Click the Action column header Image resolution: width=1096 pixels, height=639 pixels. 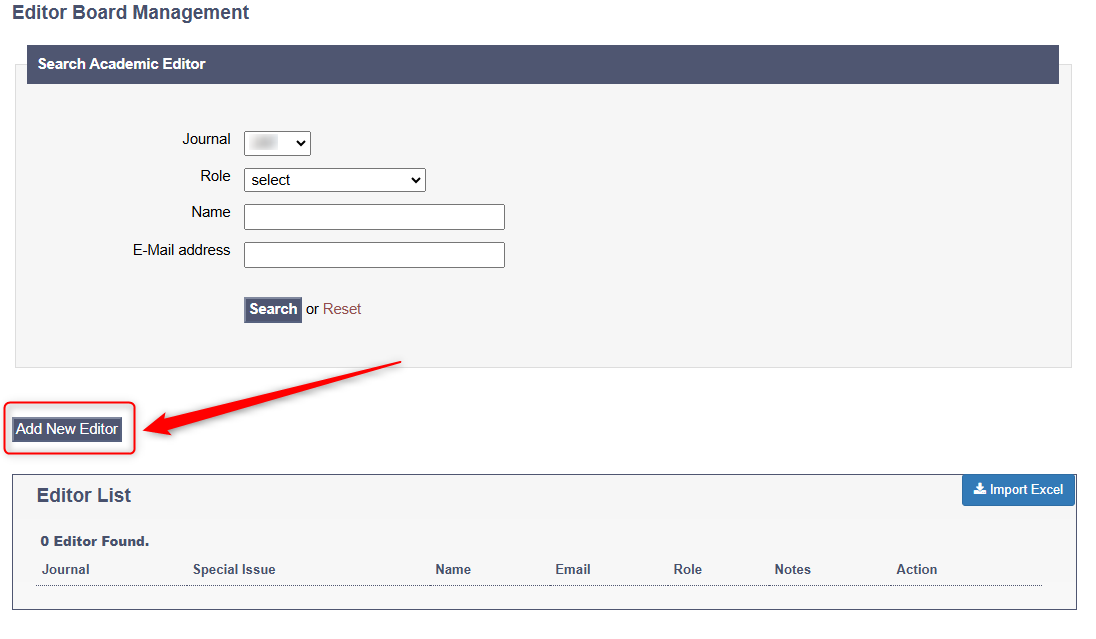pos(916,569)
